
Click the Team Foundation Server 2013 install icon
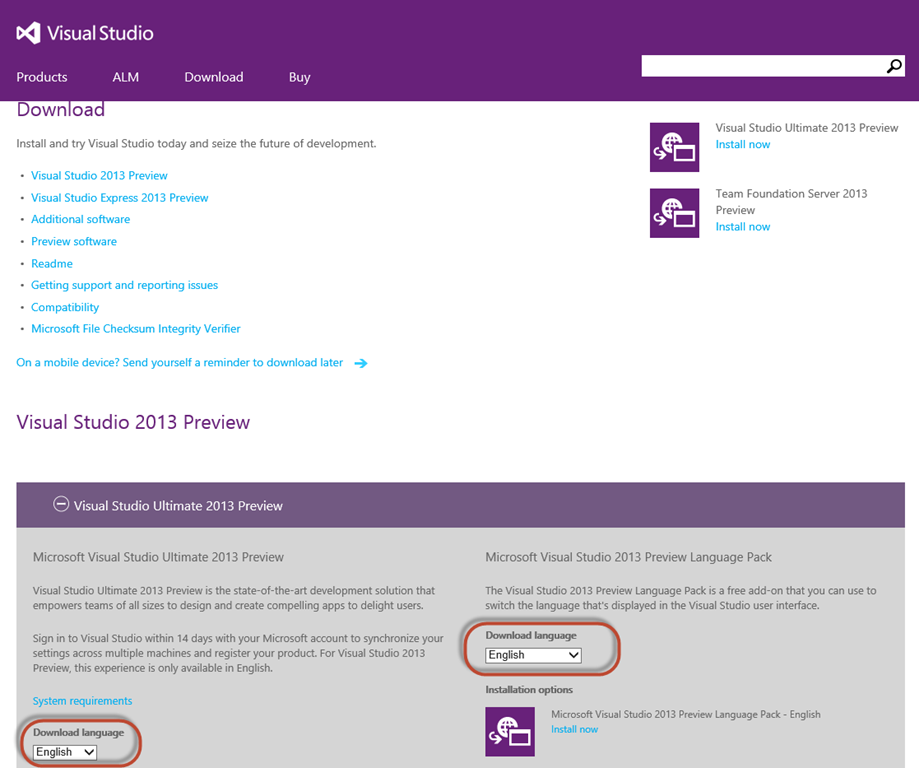674,213
